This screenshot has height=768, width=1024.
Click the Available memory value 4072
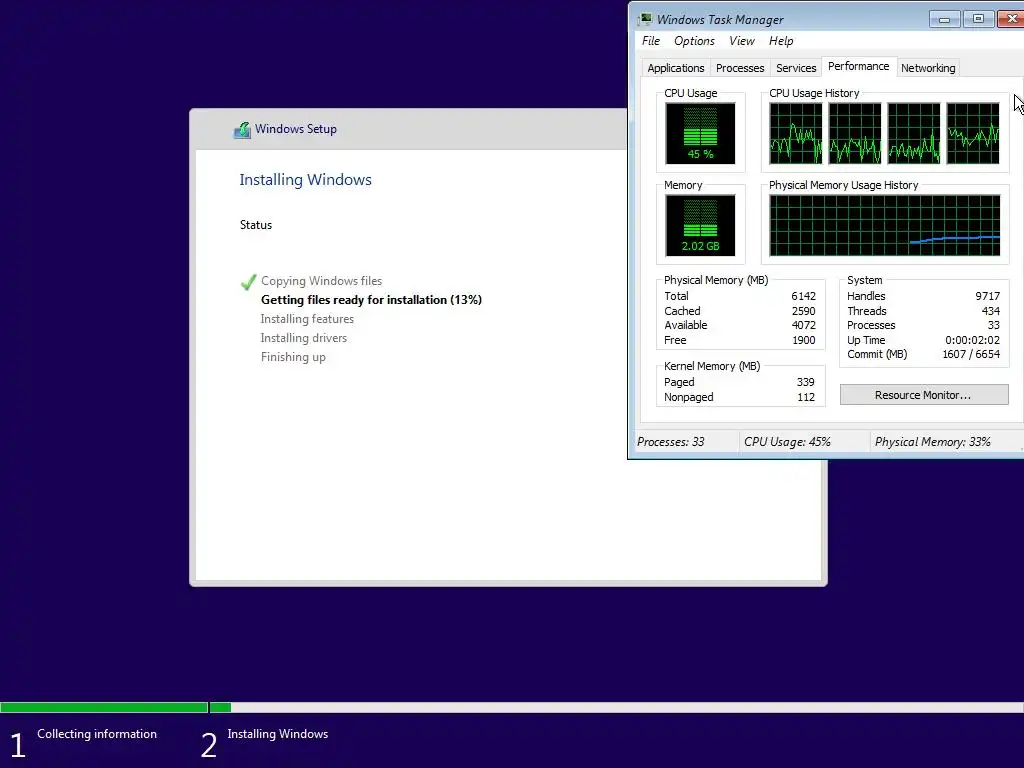[x=803, y=325]
